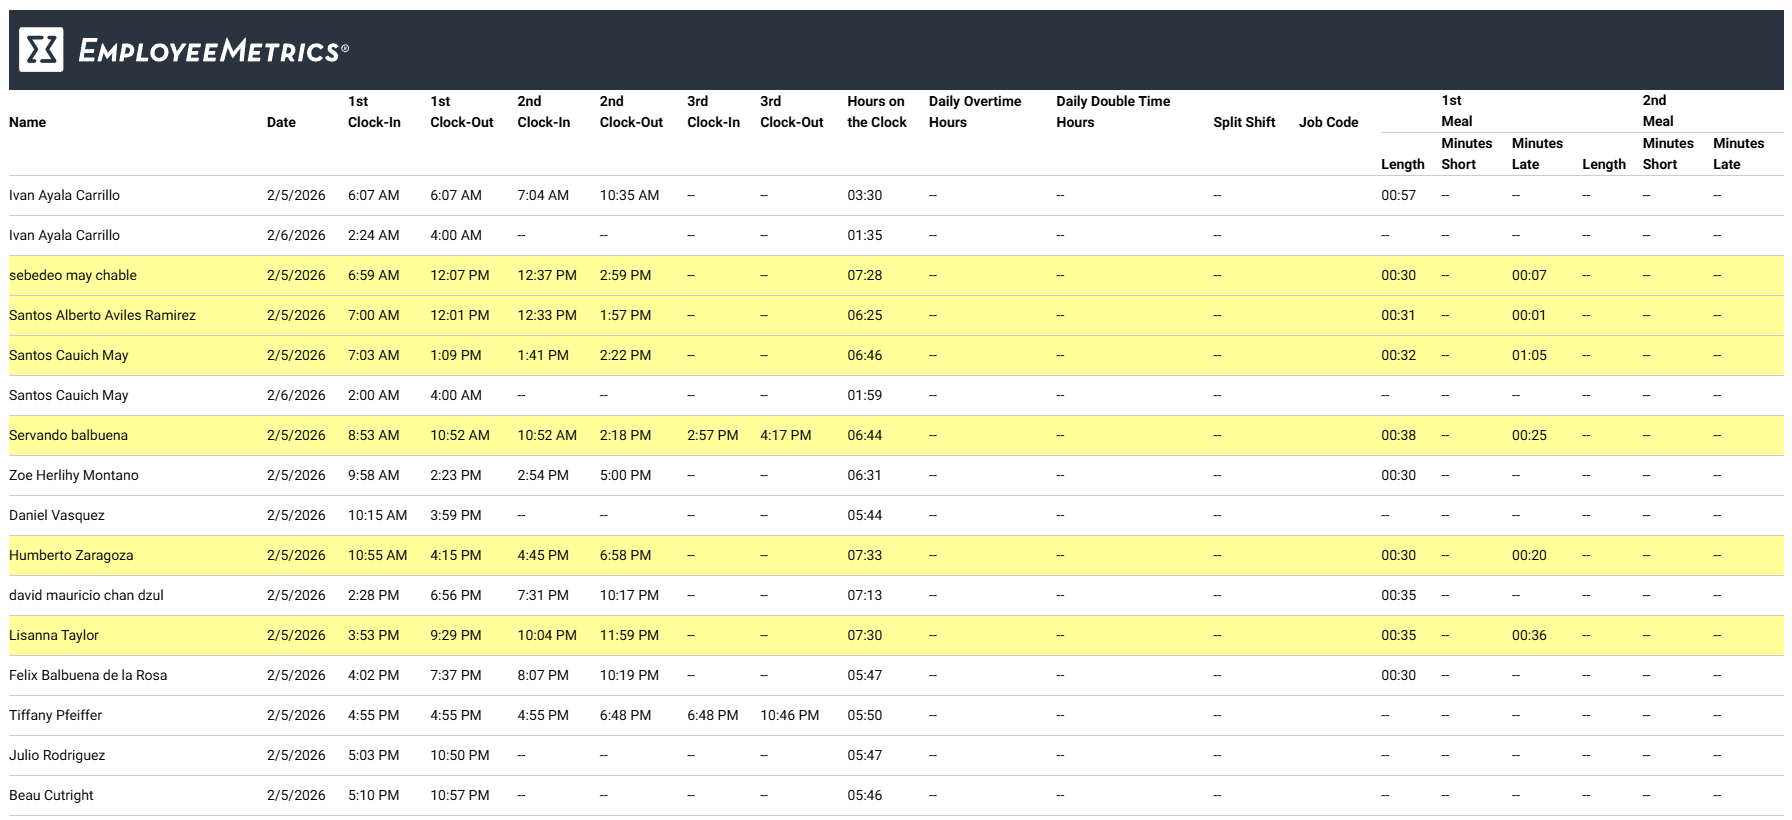Sort by the Name column header
1792x820 pixels.
point(27,122)
